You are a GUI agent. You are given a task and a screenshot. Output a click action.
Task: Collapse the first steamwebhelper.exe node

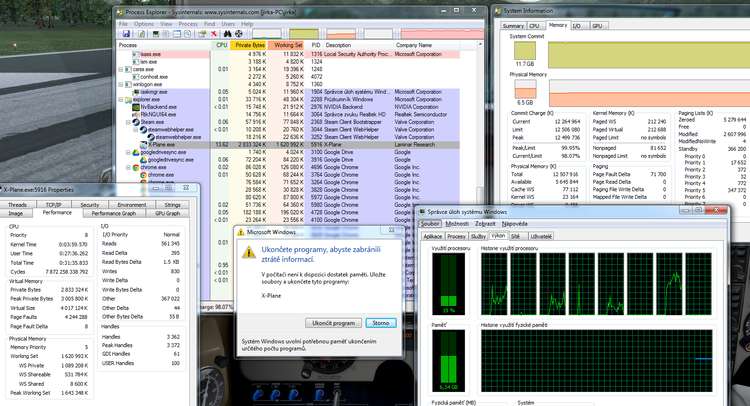tap(136, 130)
